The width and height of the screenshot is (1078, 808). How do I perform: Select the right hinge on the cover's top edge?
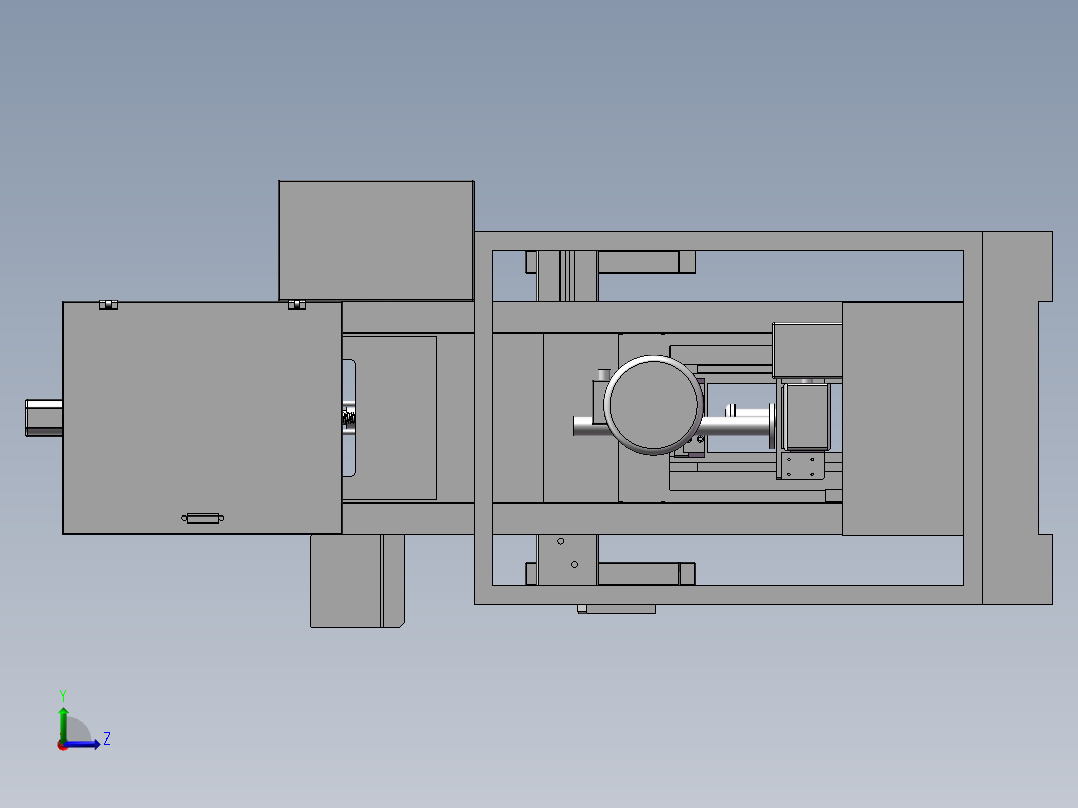[296, 305]
